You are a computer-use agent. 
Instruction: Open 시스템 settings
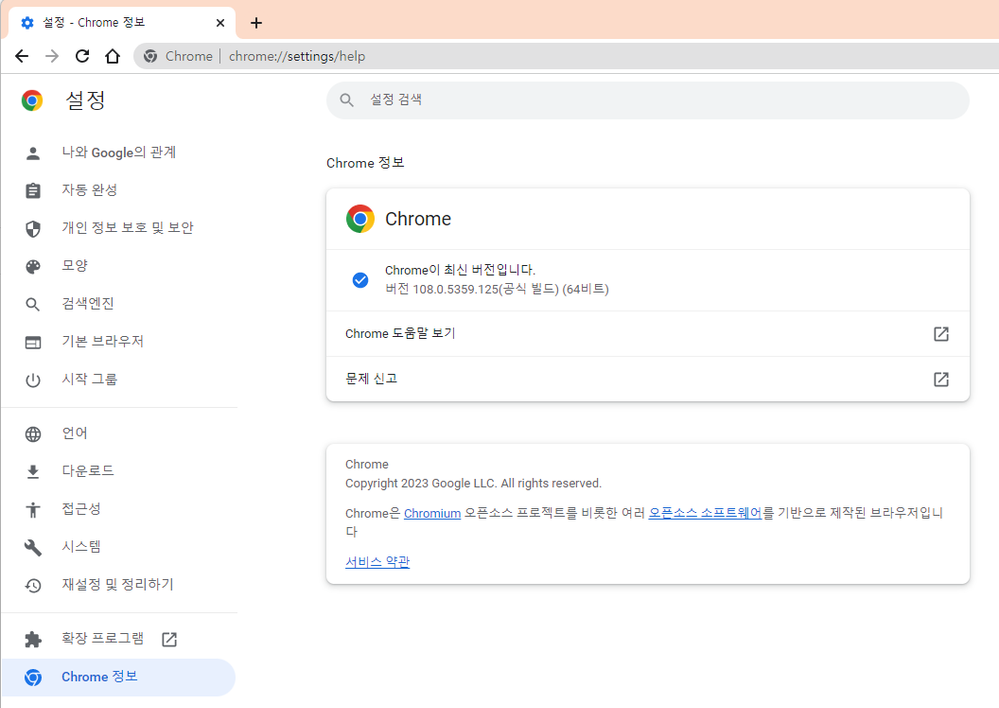[119, 546]
